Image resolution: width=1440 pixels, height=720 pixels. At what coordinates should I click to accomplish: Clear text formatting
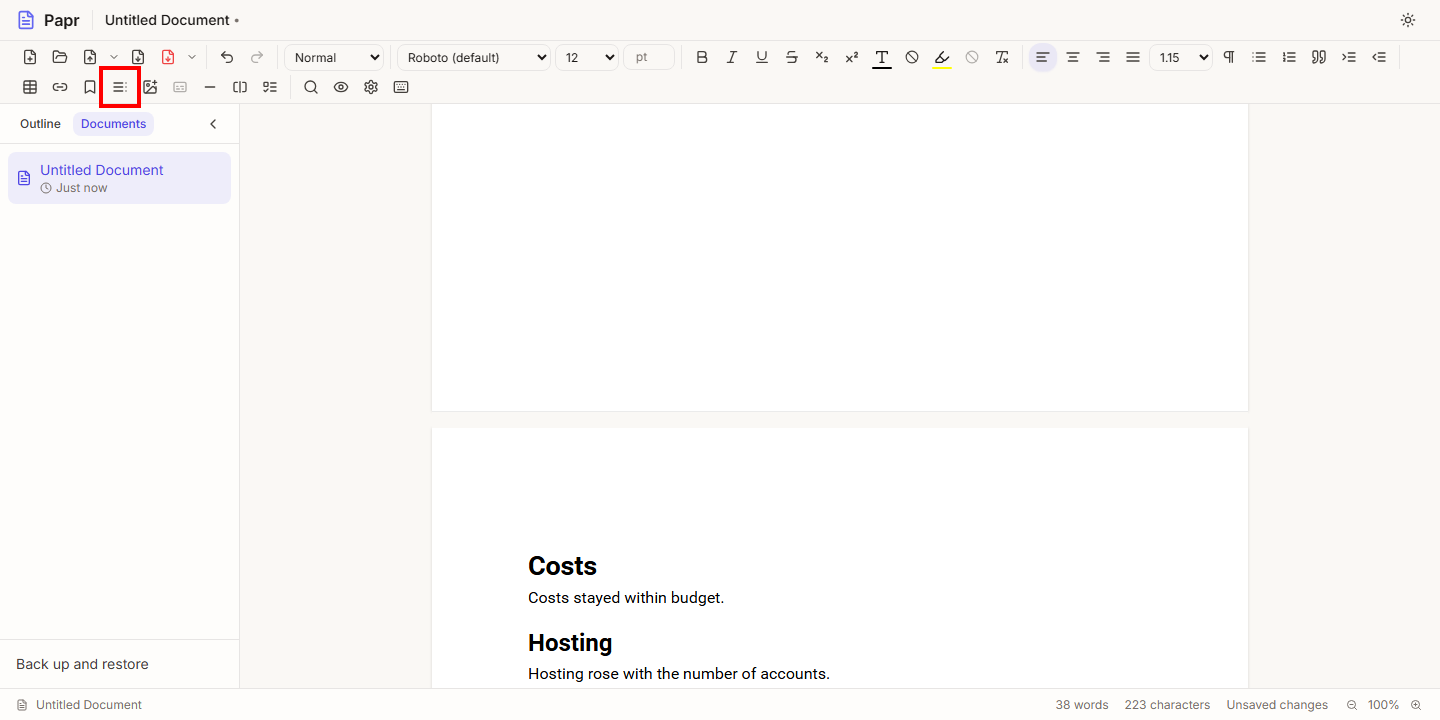pos(1002,57)
